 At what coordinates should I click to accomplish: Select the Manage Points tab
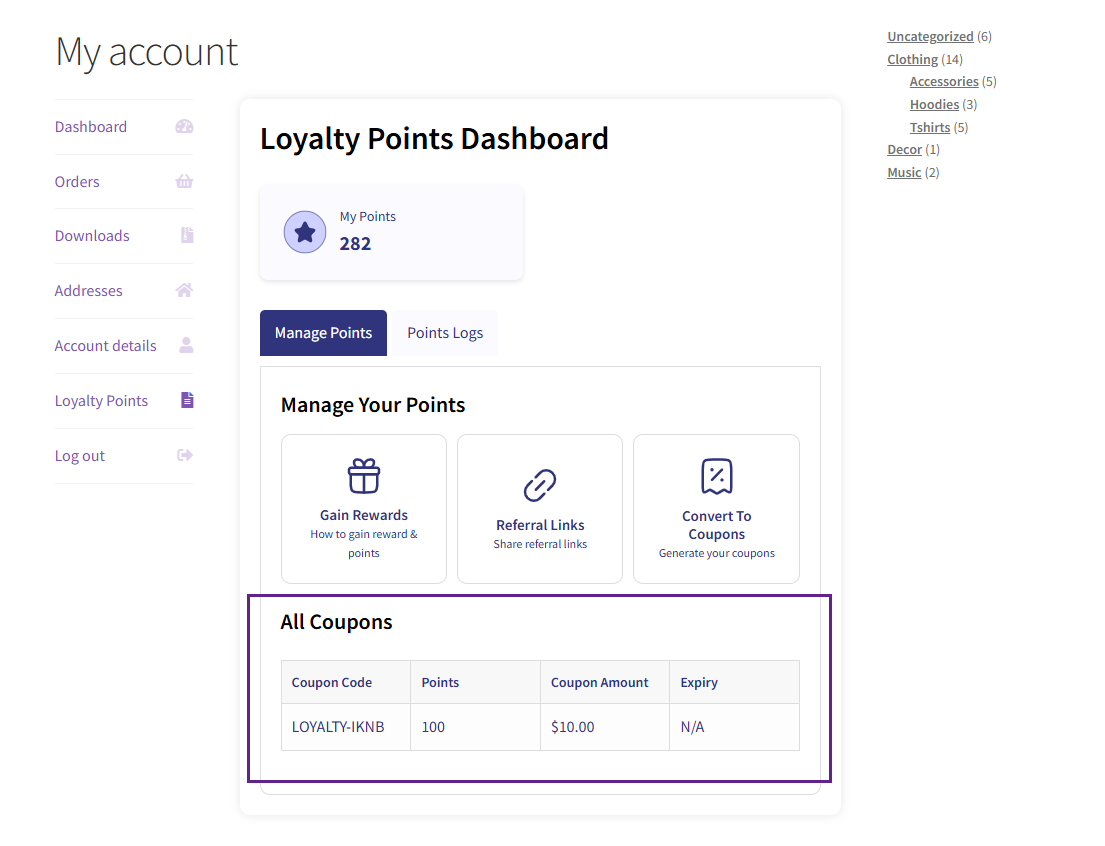[323, 333]
